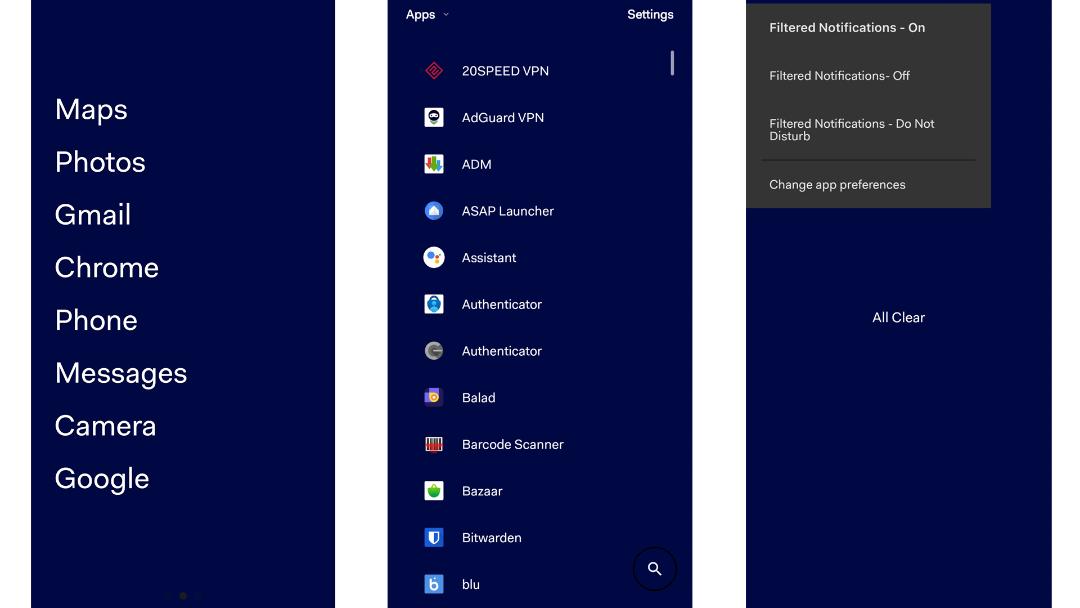
Task: Select the Assistant list entry text
Action: point(489,258)
